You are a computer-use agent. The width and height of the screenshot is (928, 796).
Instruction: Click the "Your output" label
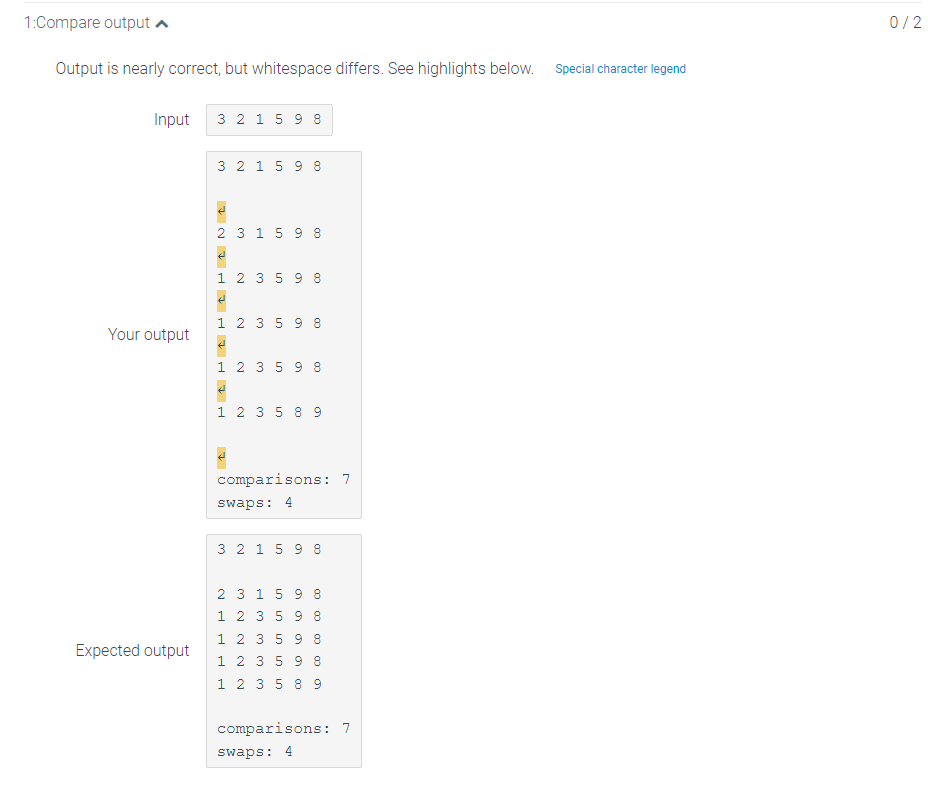coord(148,334)
